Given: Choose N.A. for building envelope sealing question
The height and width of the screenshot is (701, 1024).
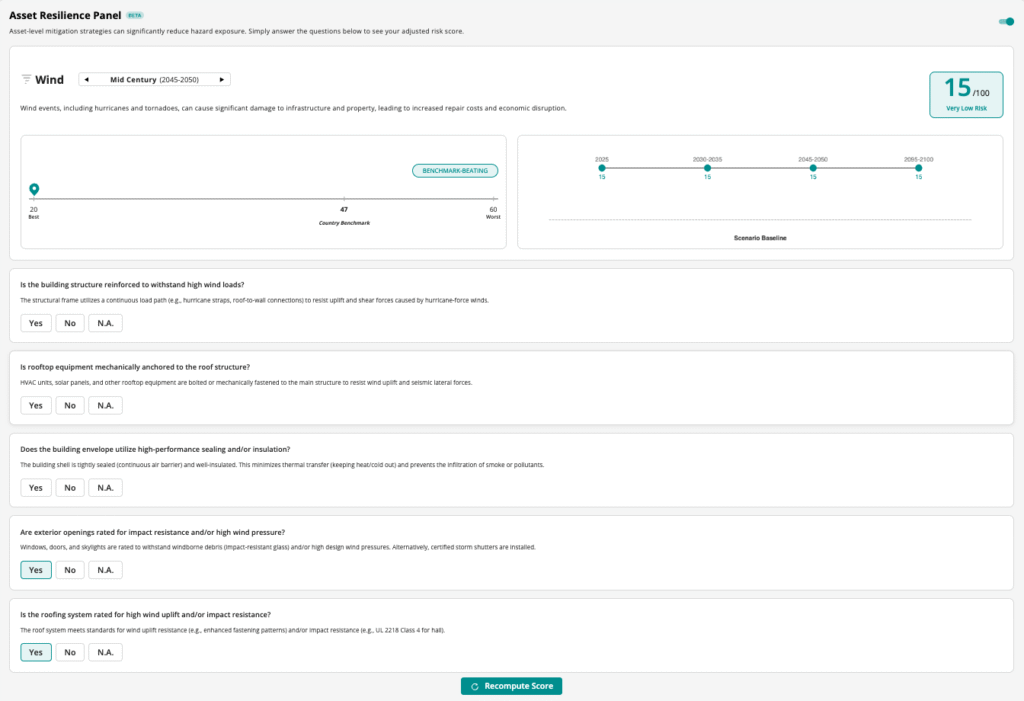Looking at the screenshot, I should pos(105,487).
